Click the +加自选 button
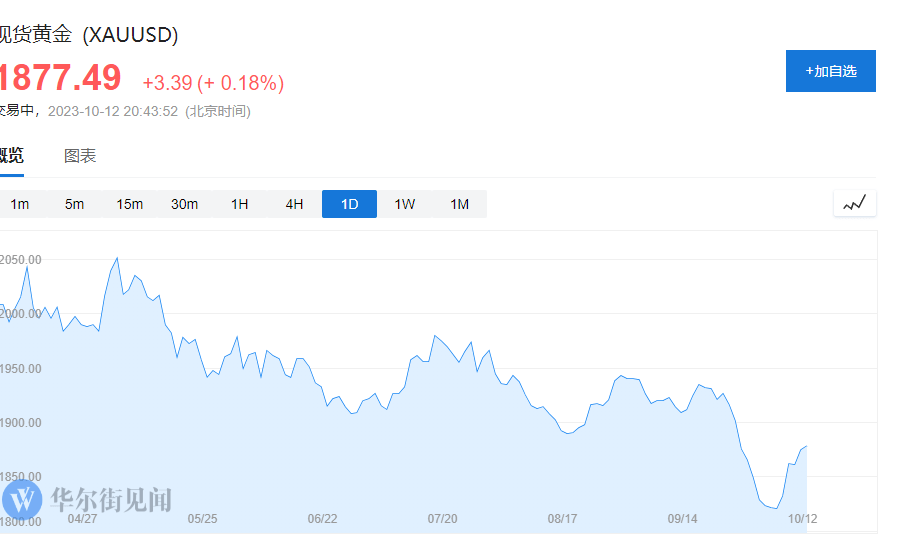Image resolution: width=897 pixels, height=546 pixels. click(x=830, y=71)
